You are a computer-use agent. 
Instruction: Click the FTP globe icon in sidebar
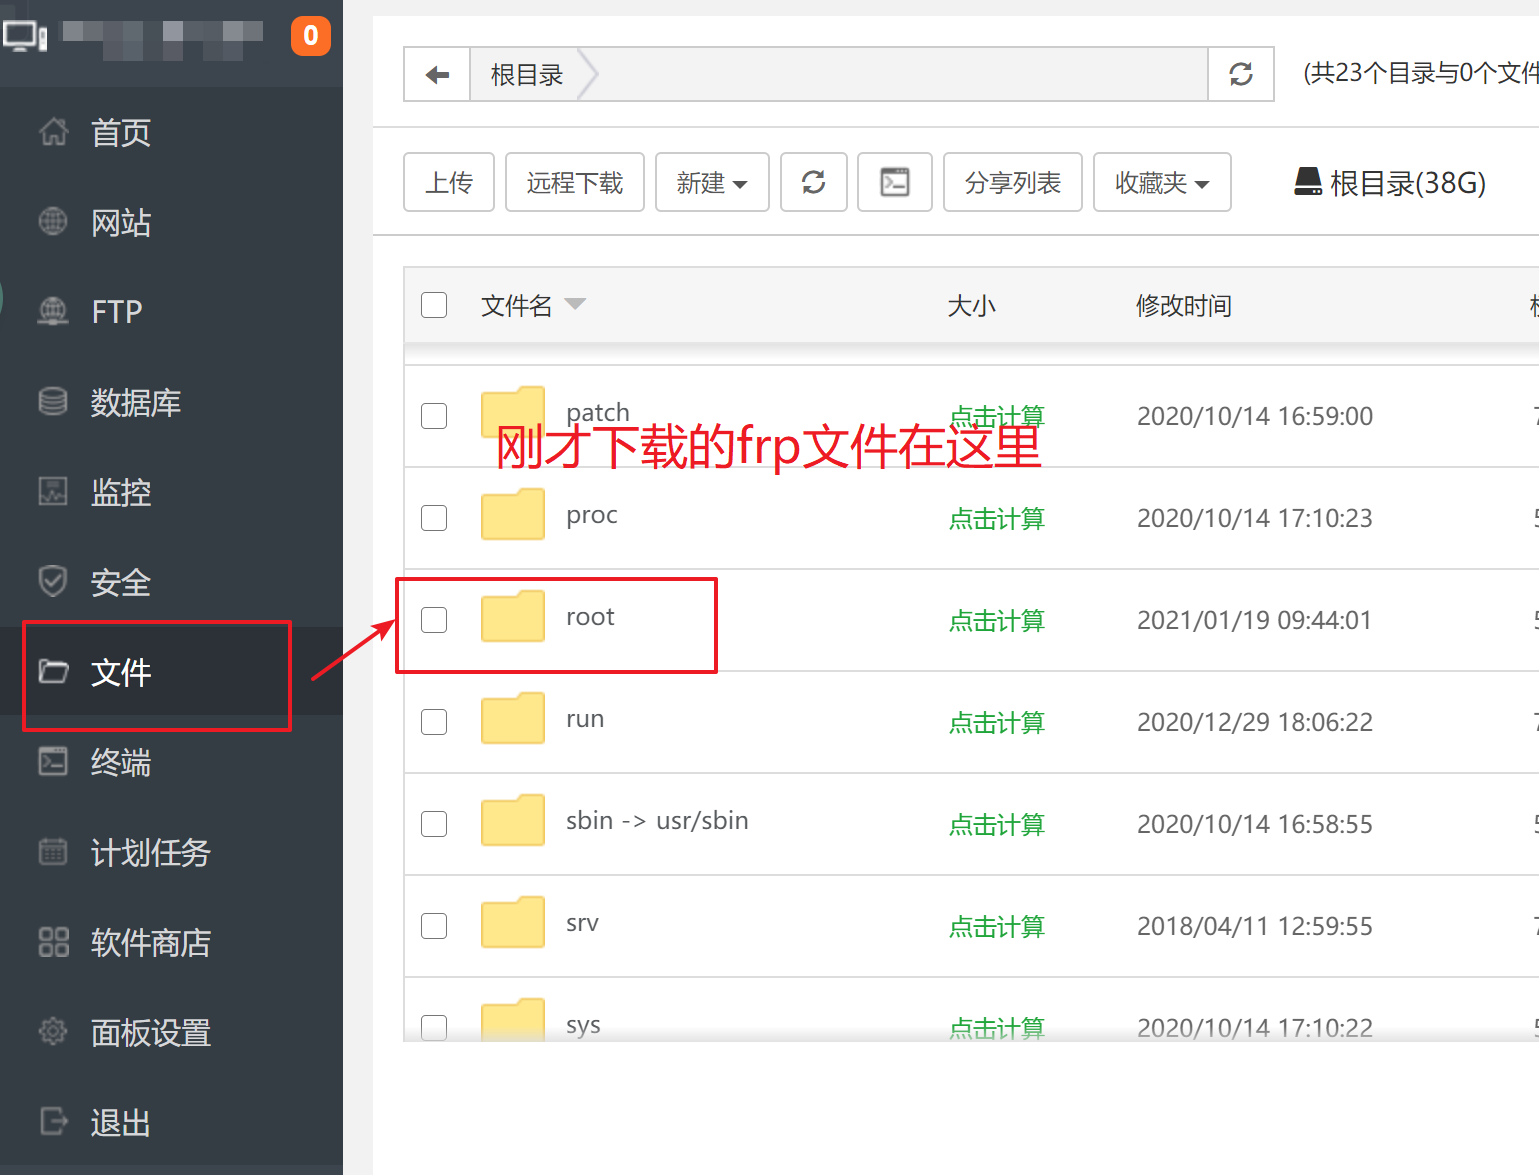[53, 311]
